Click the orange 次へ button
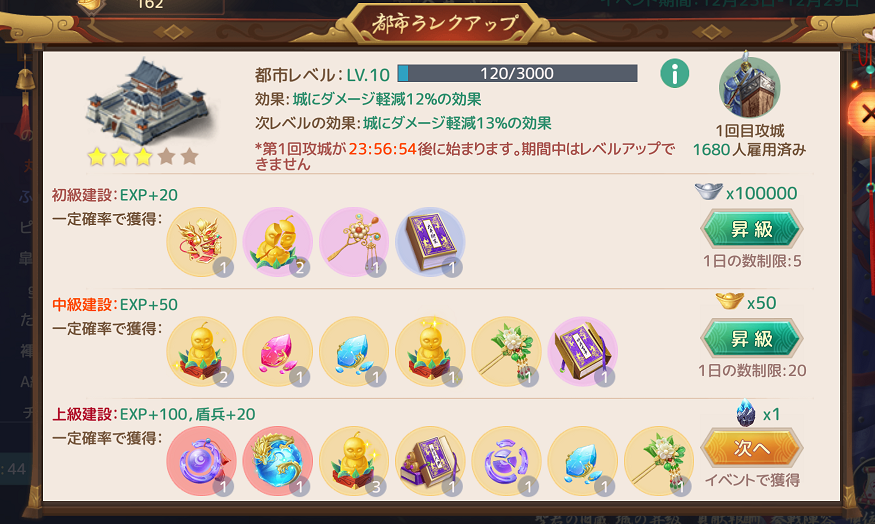The width and height of the screenshot is (875, 524). pos(752,448)
